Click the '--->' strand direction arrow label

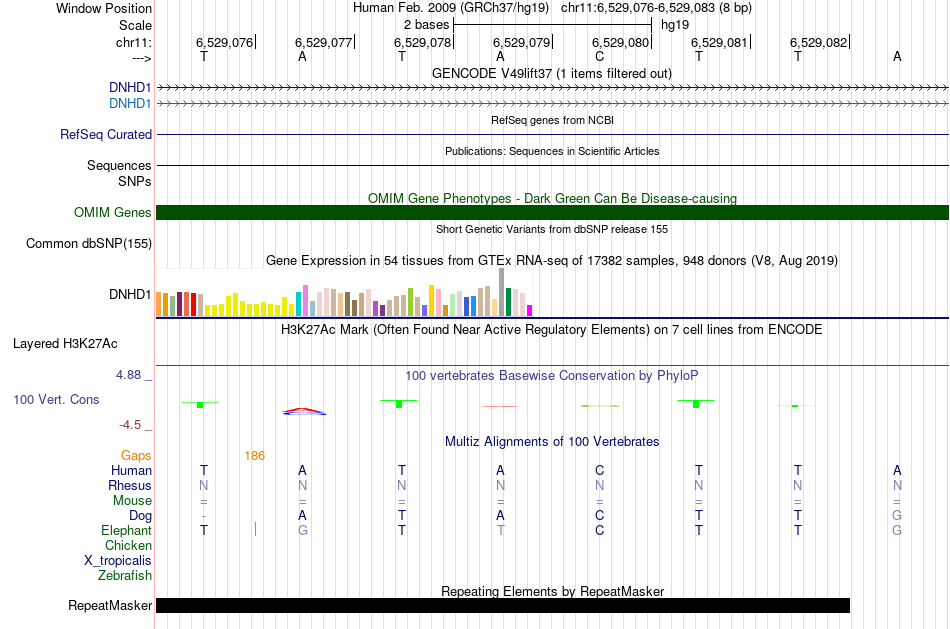pyautogui.click(x=141, y=58)
